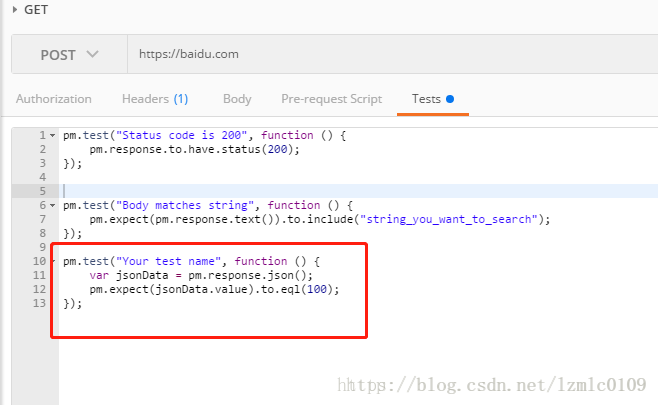Expand the GET request triangle
This screenshot has width=658, height=405.
click(x=15, y=9)
